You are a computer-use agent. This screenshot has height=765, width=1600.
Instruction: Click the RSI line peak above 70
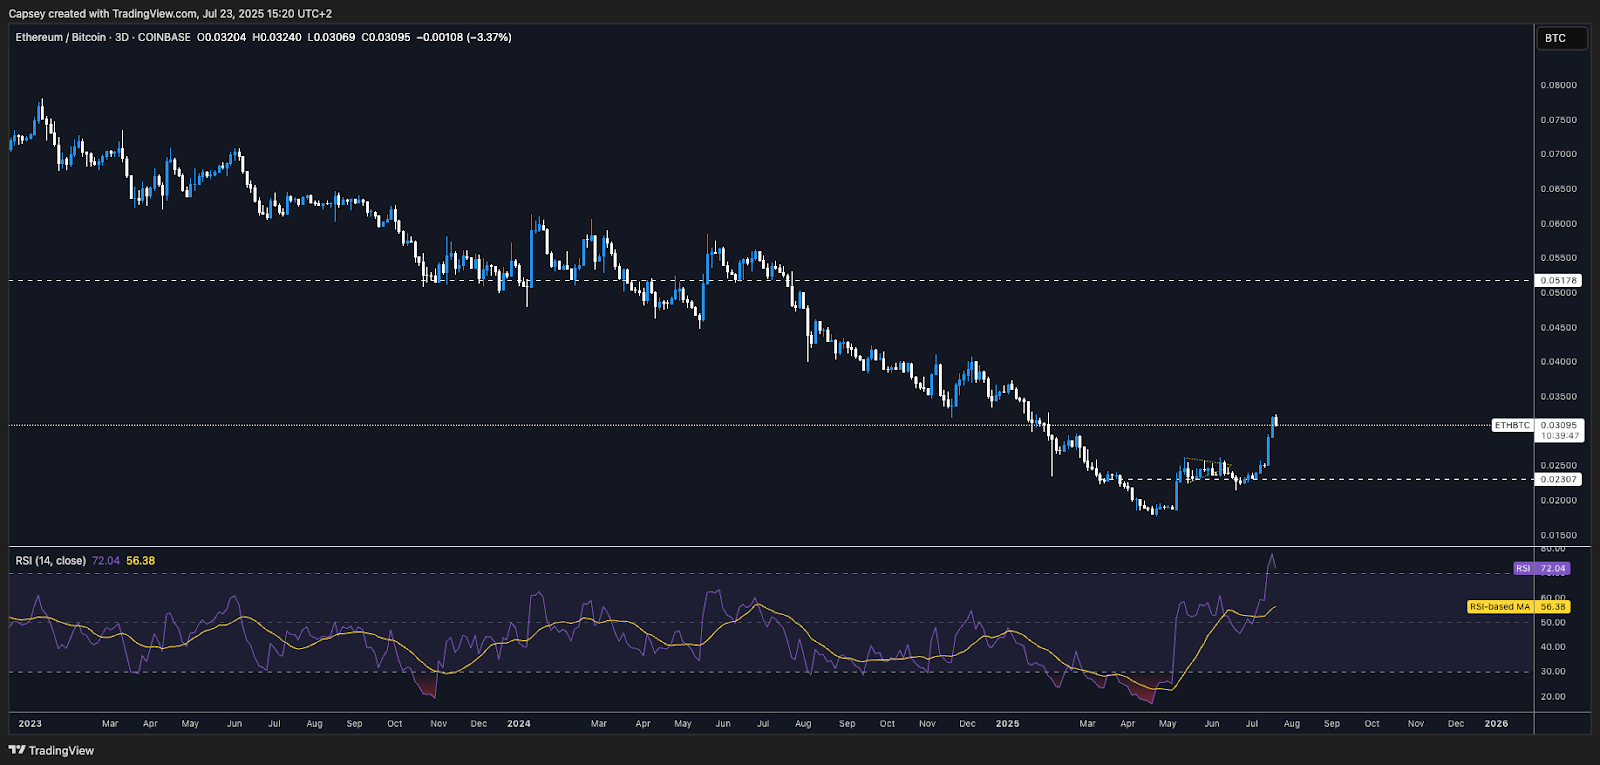(x=1272, y=555)
